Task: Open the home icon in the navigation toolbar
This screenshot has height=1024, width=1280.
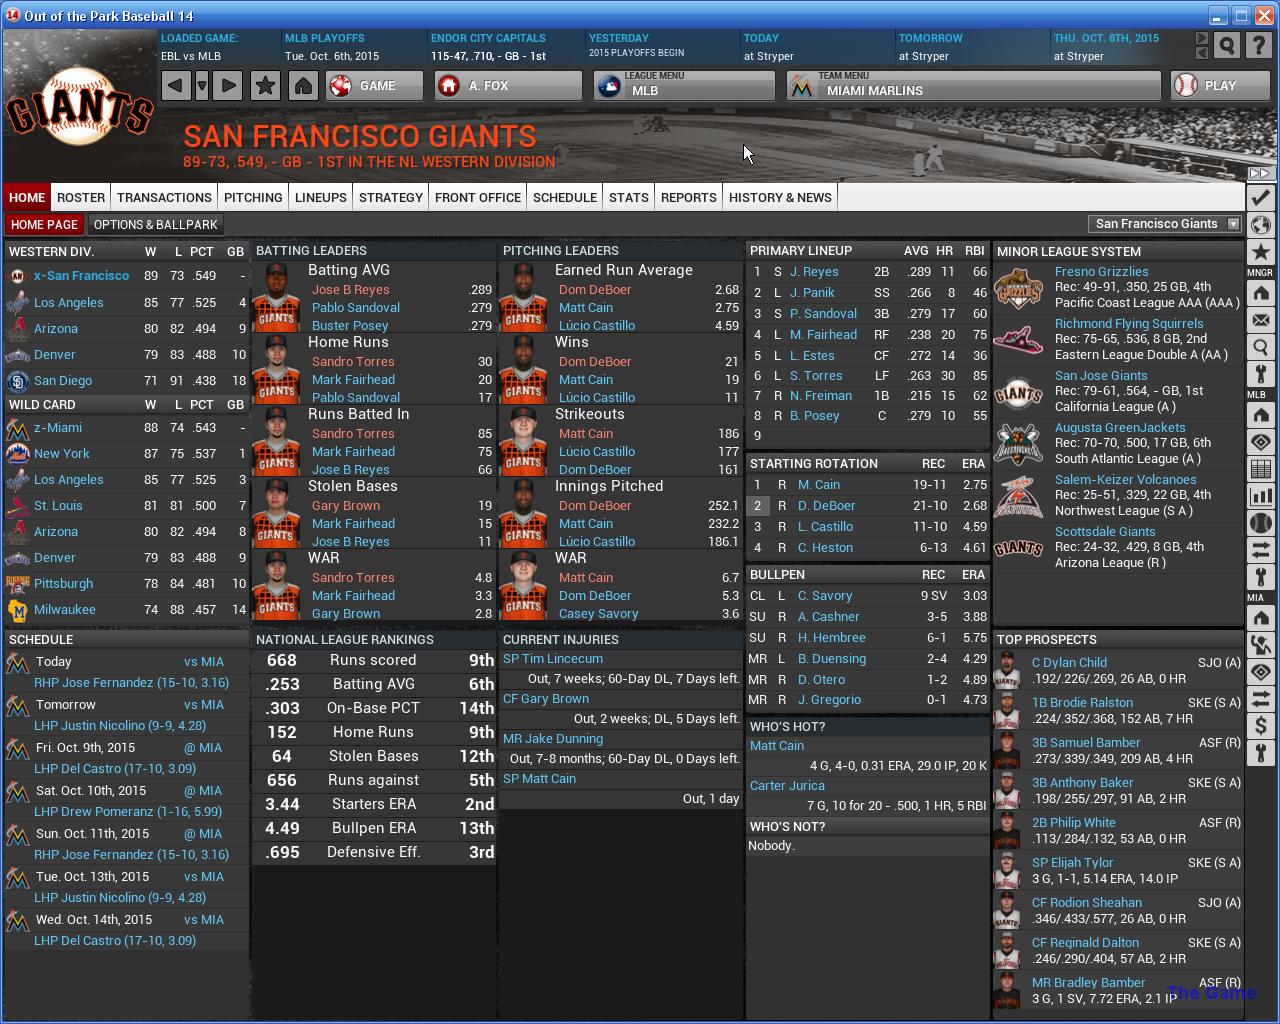Action: pyautogui.click(x=303, y=86)
